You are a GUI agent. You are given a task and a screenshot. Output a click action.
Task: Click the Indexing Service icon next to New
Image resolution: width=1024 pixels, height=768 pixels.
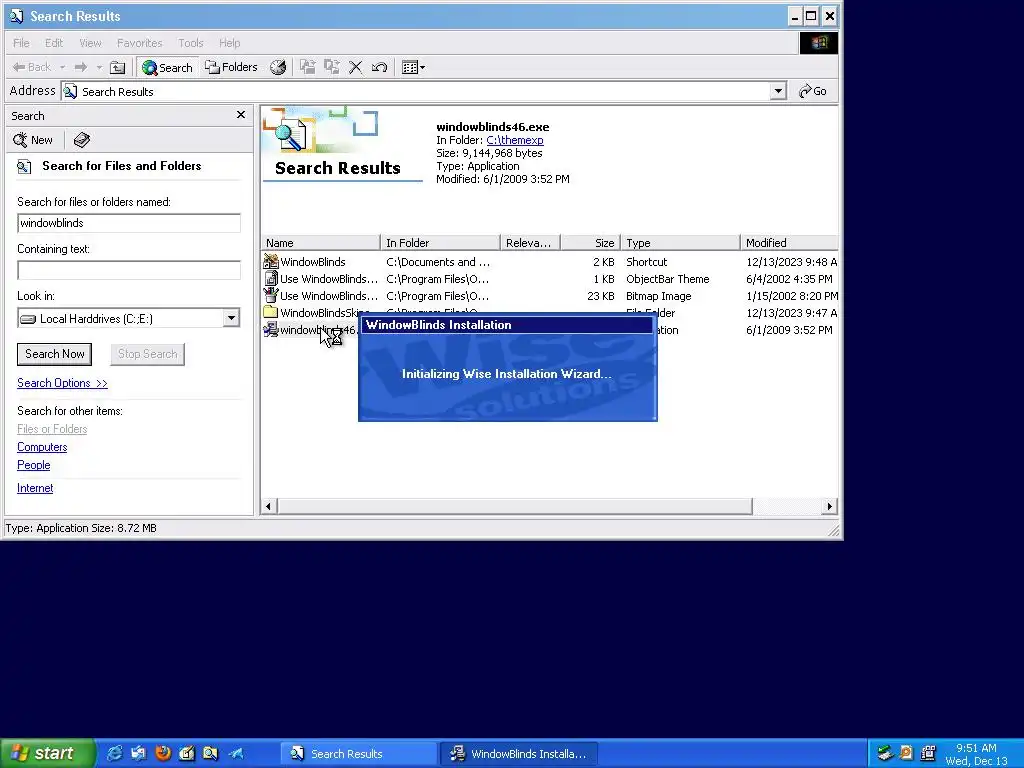point(82,140)
